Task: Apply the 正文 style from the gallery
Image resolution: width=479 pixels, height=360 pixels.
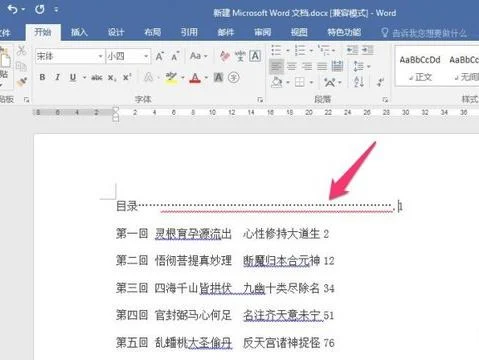Action: [420, 67]
